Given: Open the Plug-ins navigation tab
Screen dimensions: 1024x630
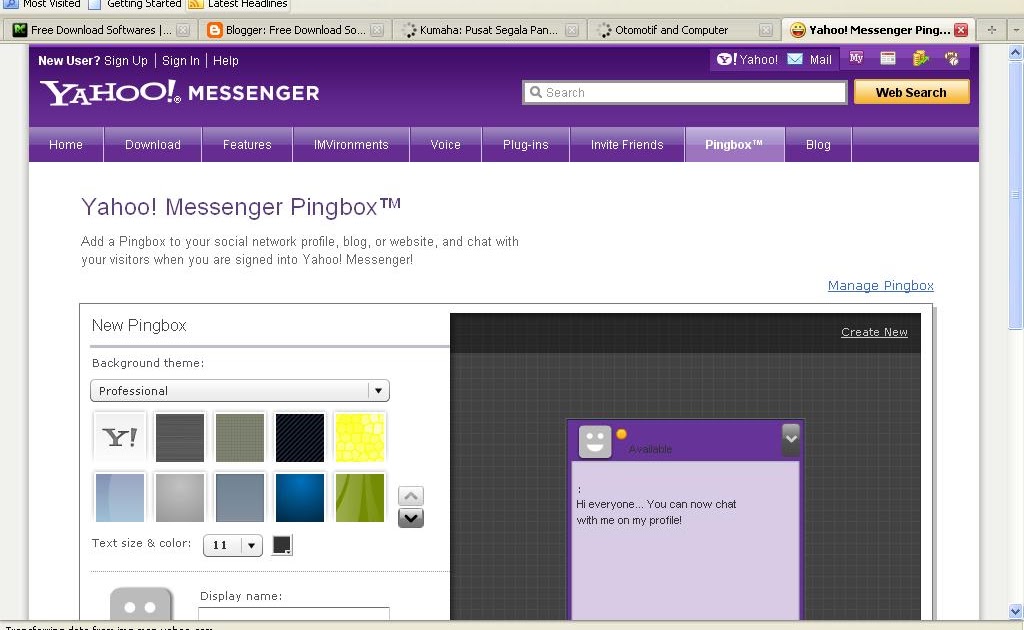Looking at the screenshot, I should [x=526, y=144].
